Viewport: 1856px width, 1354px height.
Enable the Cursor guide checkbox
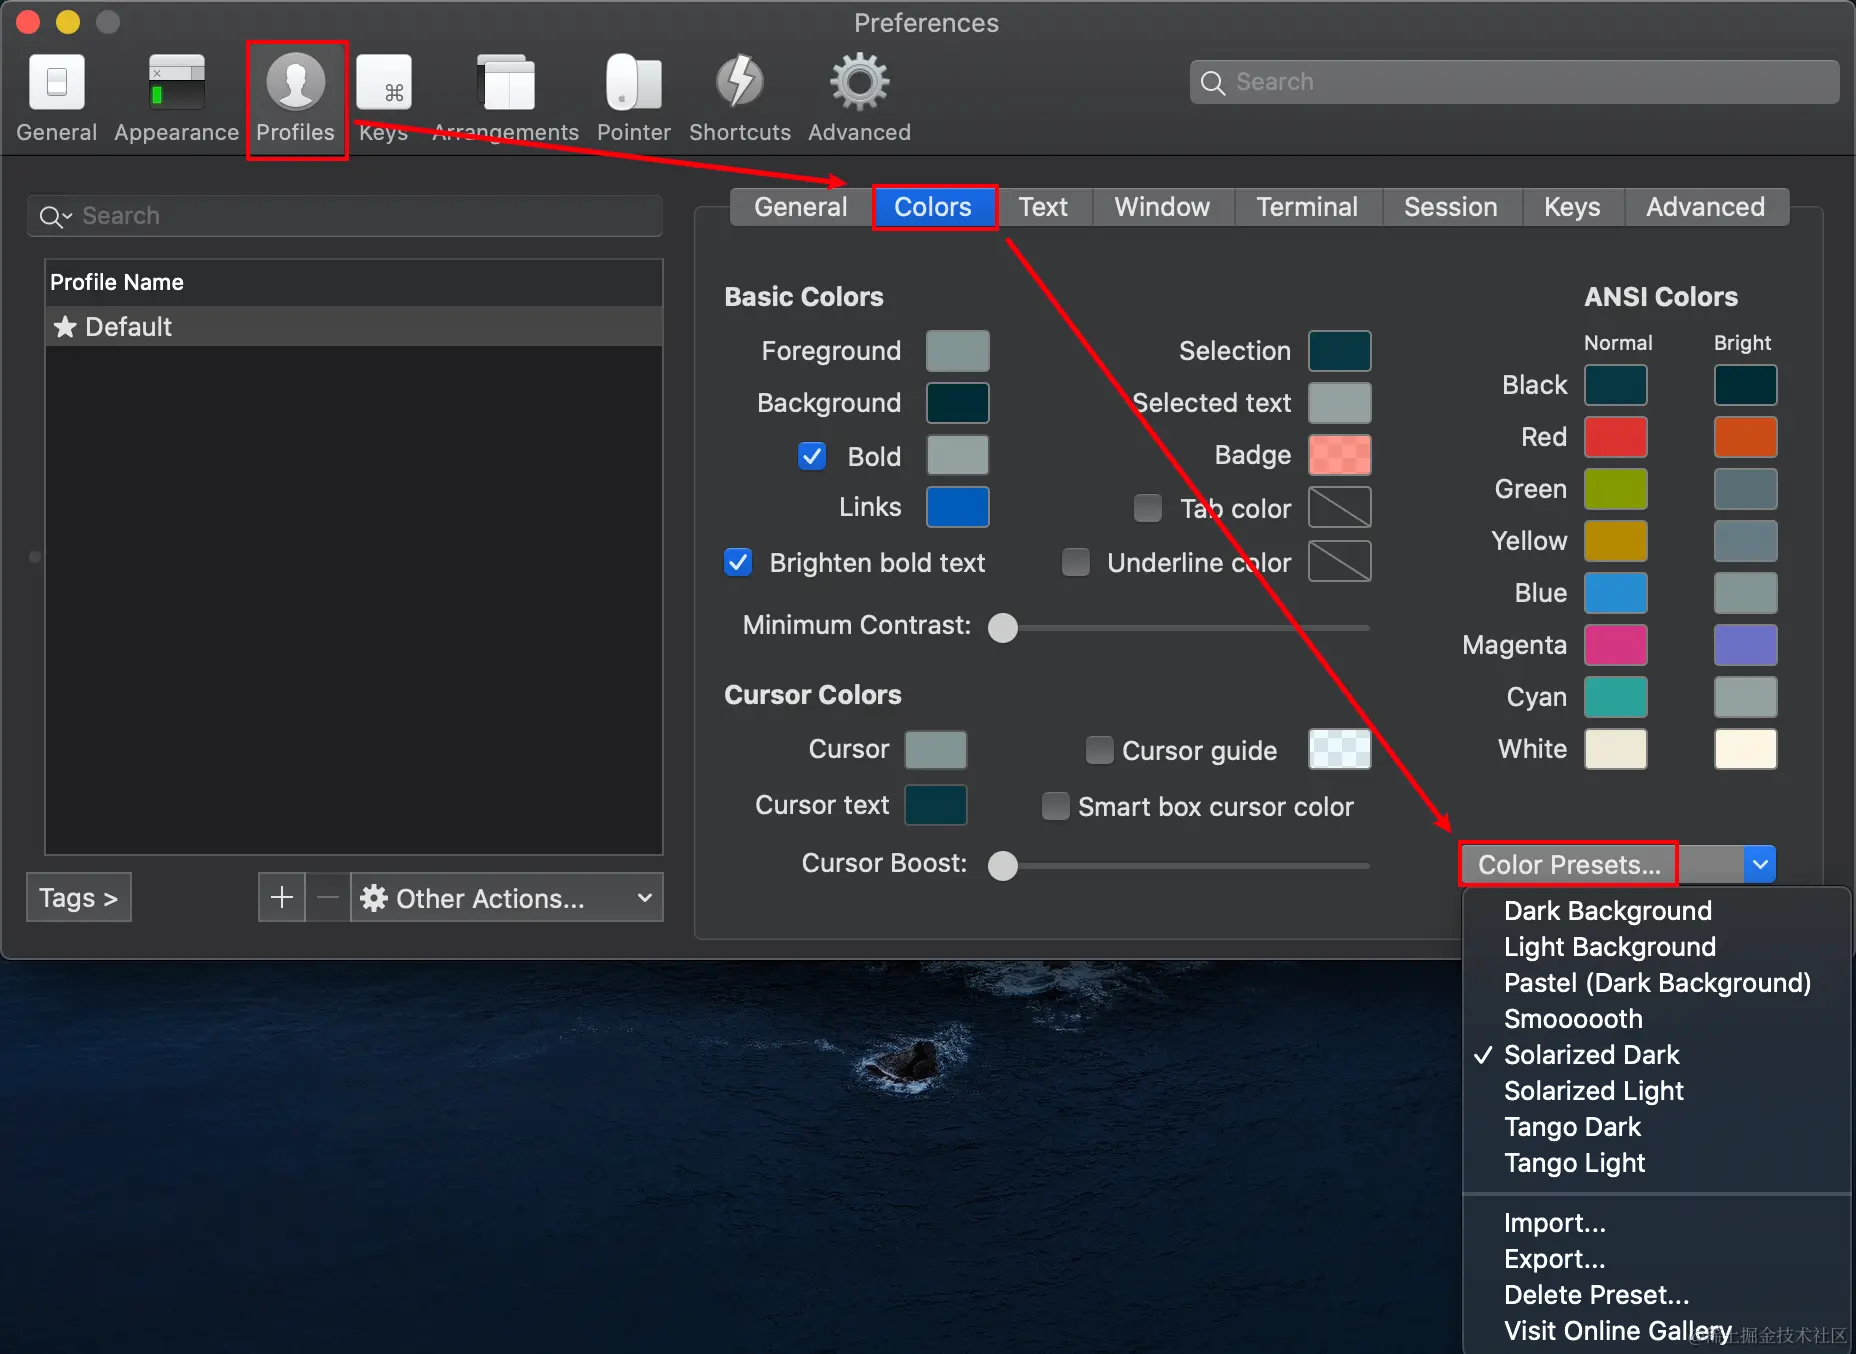click(1100, 750)
